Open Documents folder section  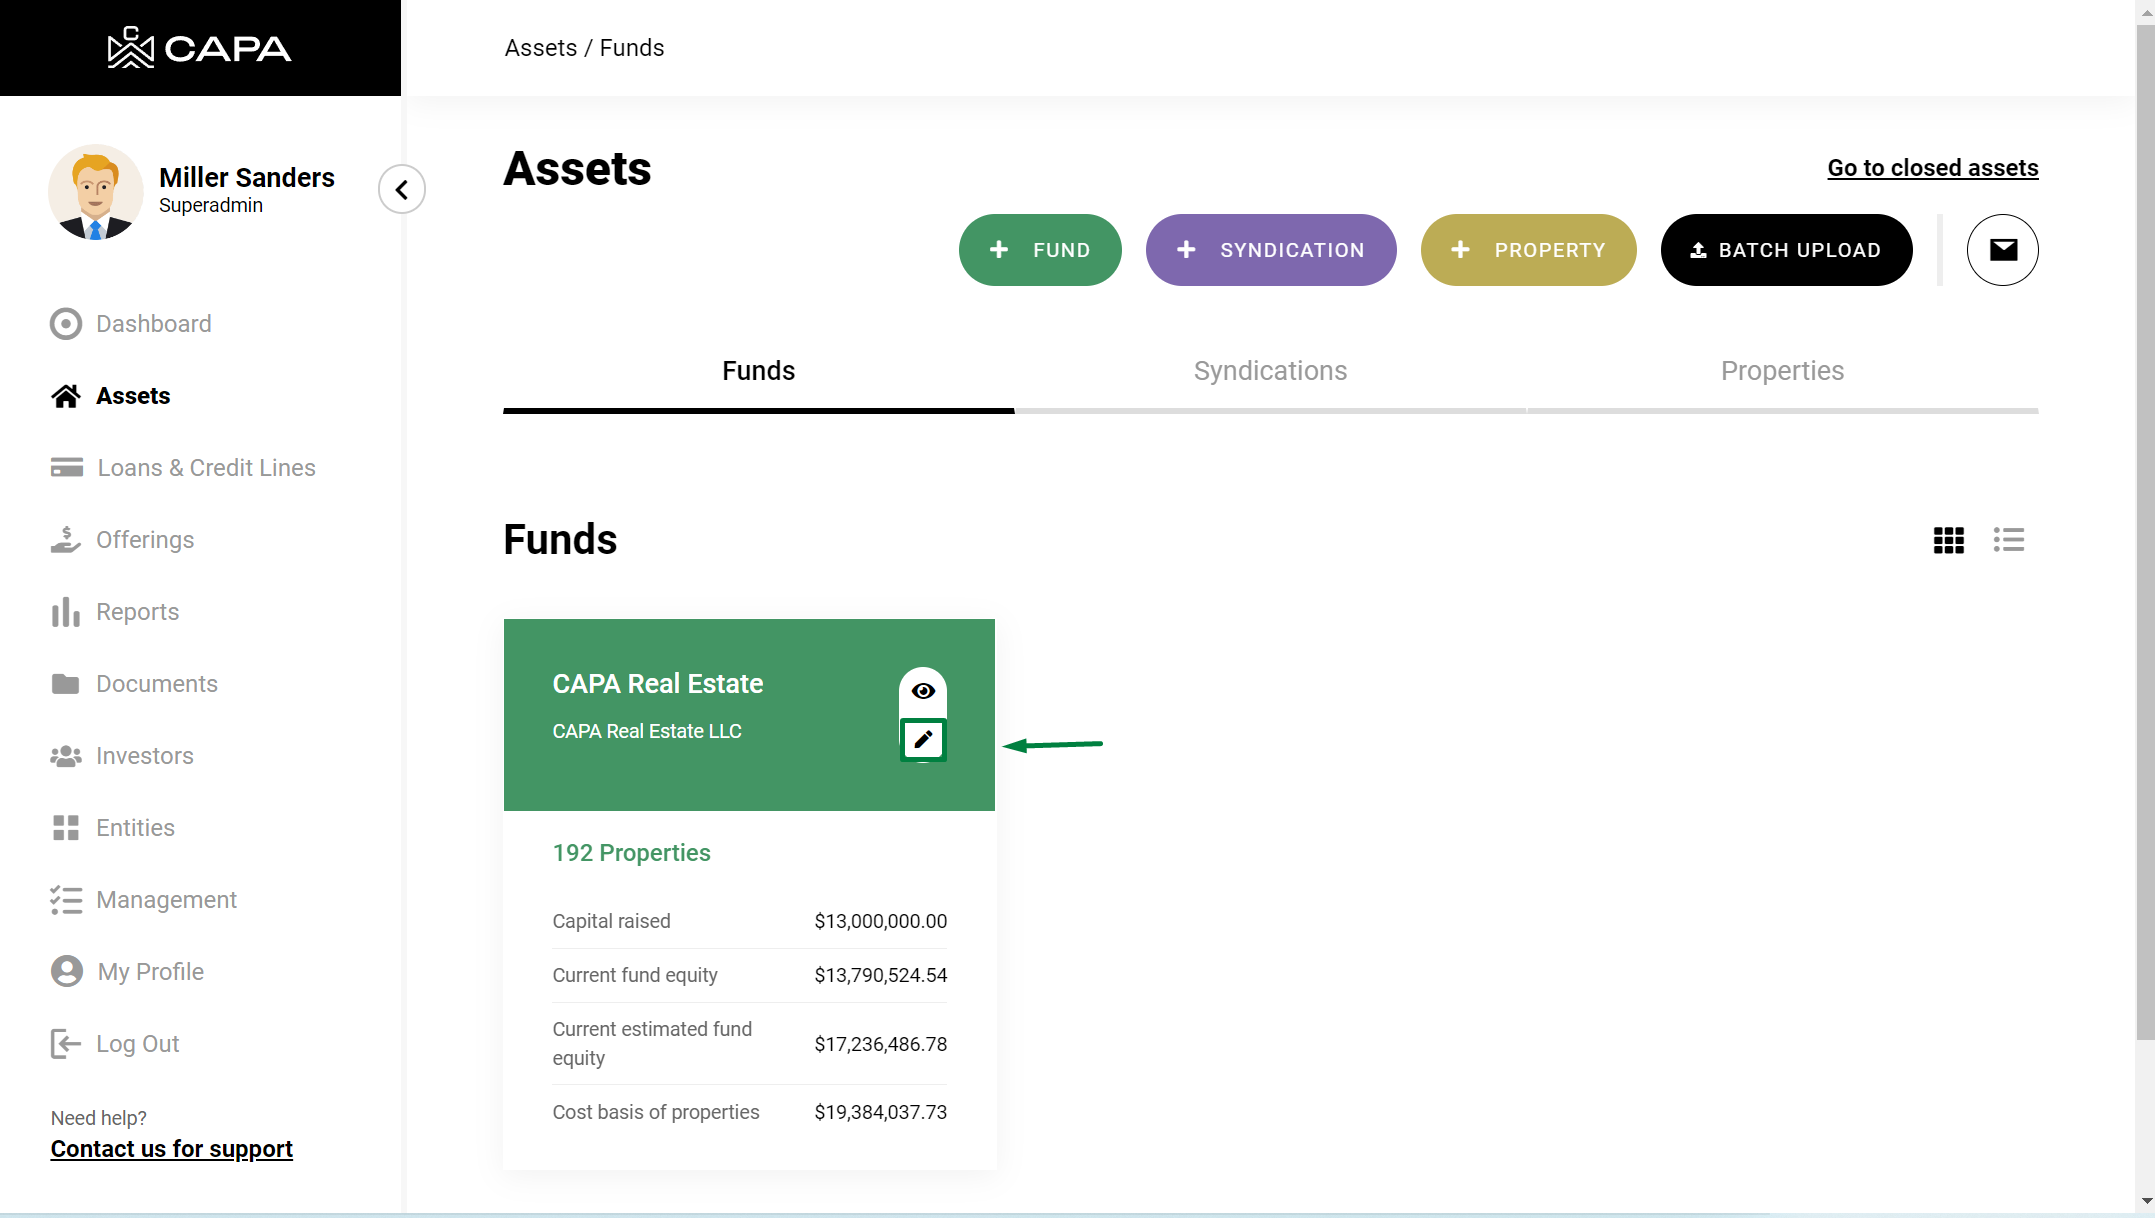coord(156,684)
